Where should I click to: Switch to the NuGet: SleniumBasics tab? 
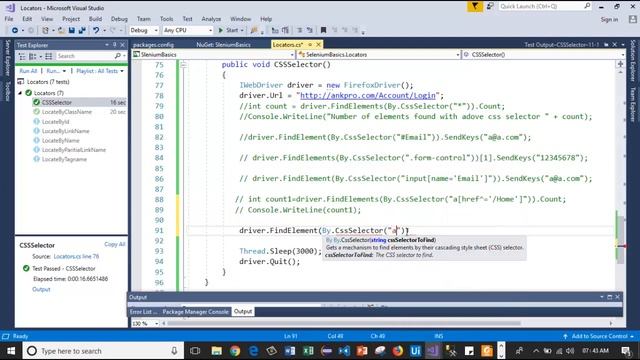[x=223, y=44]
